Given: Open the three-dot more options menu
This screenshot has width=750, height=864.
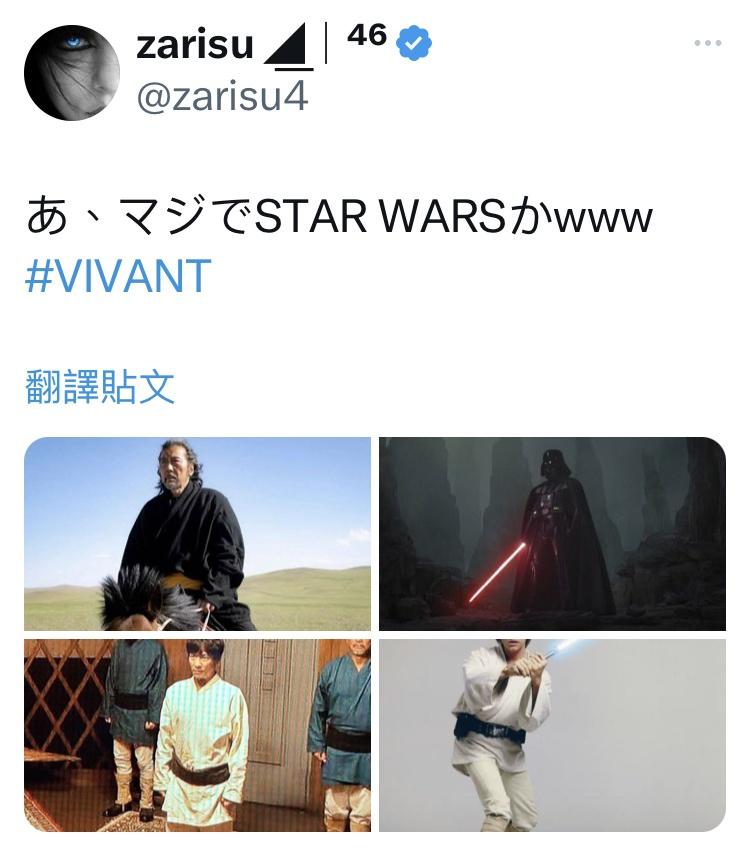Looking at the screenshot, I should [x=708, y=43].
